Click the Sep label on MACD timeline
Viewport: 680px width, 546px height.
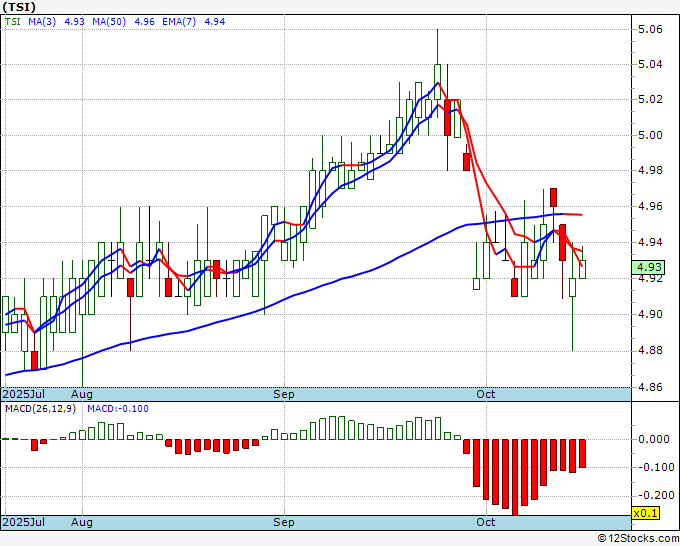(x=284, y=522)
